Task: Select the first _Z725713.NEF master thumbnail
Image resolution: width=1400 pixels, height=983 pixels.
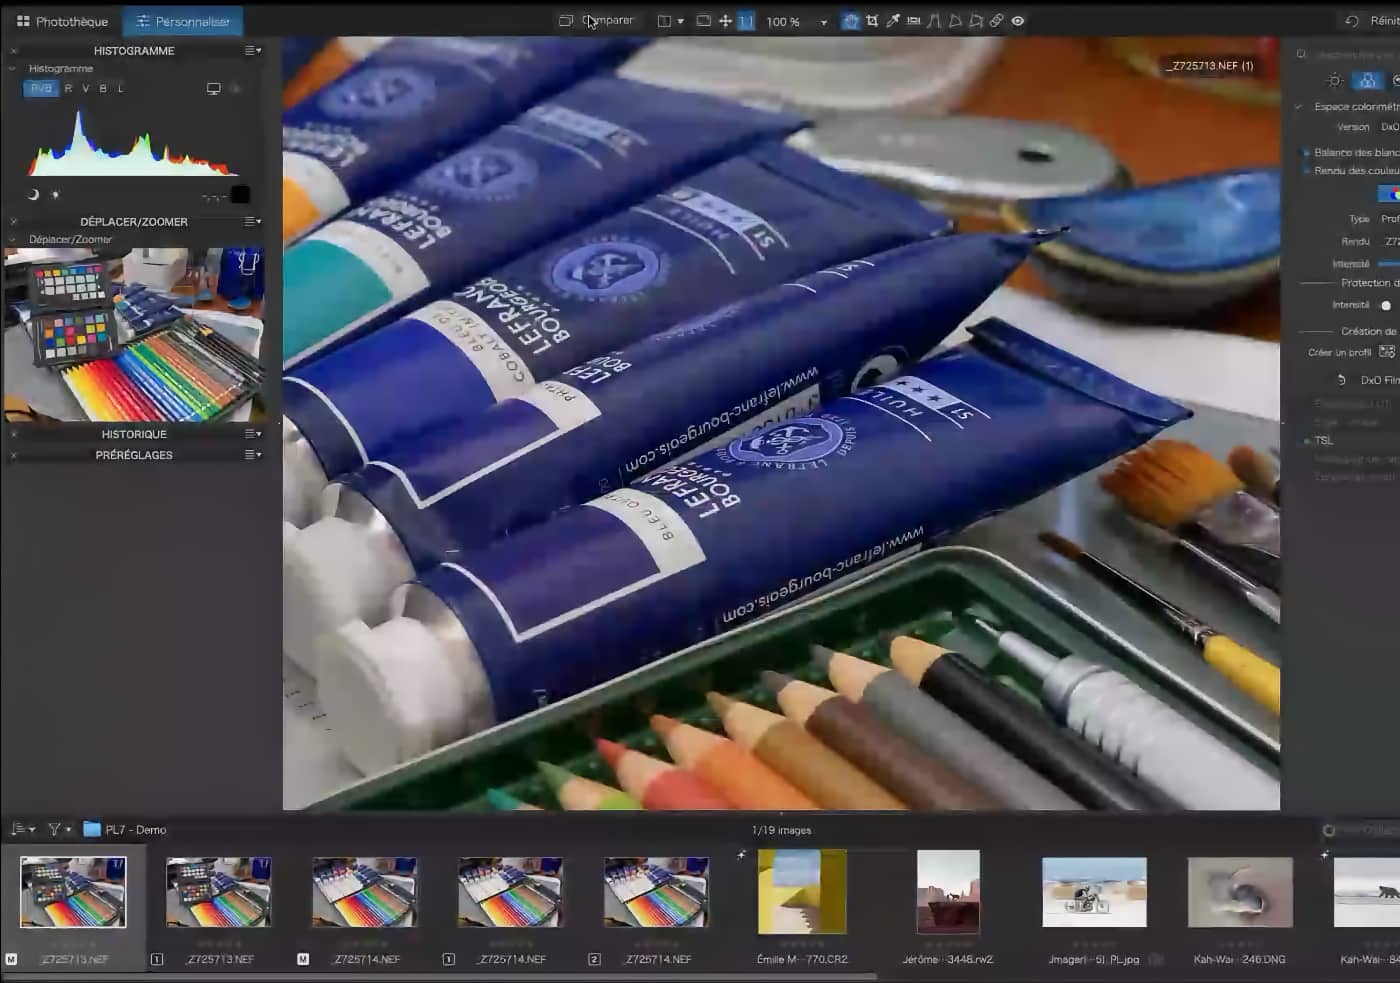Action: click(73, 892)
